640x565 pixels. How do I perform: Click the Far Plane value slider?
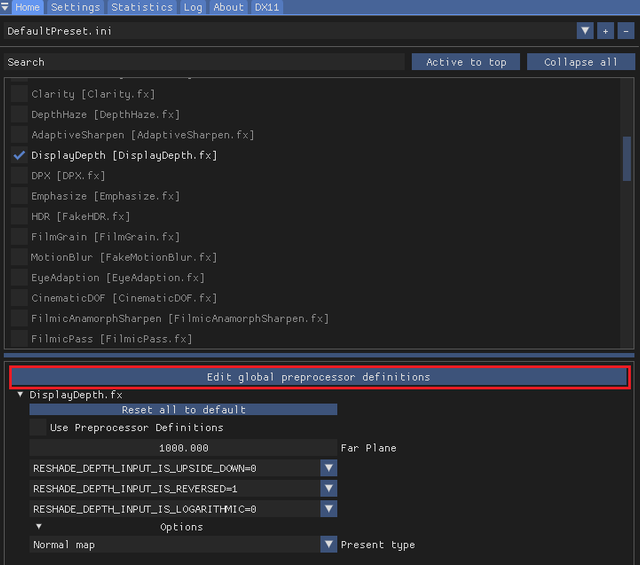[183, 448]
